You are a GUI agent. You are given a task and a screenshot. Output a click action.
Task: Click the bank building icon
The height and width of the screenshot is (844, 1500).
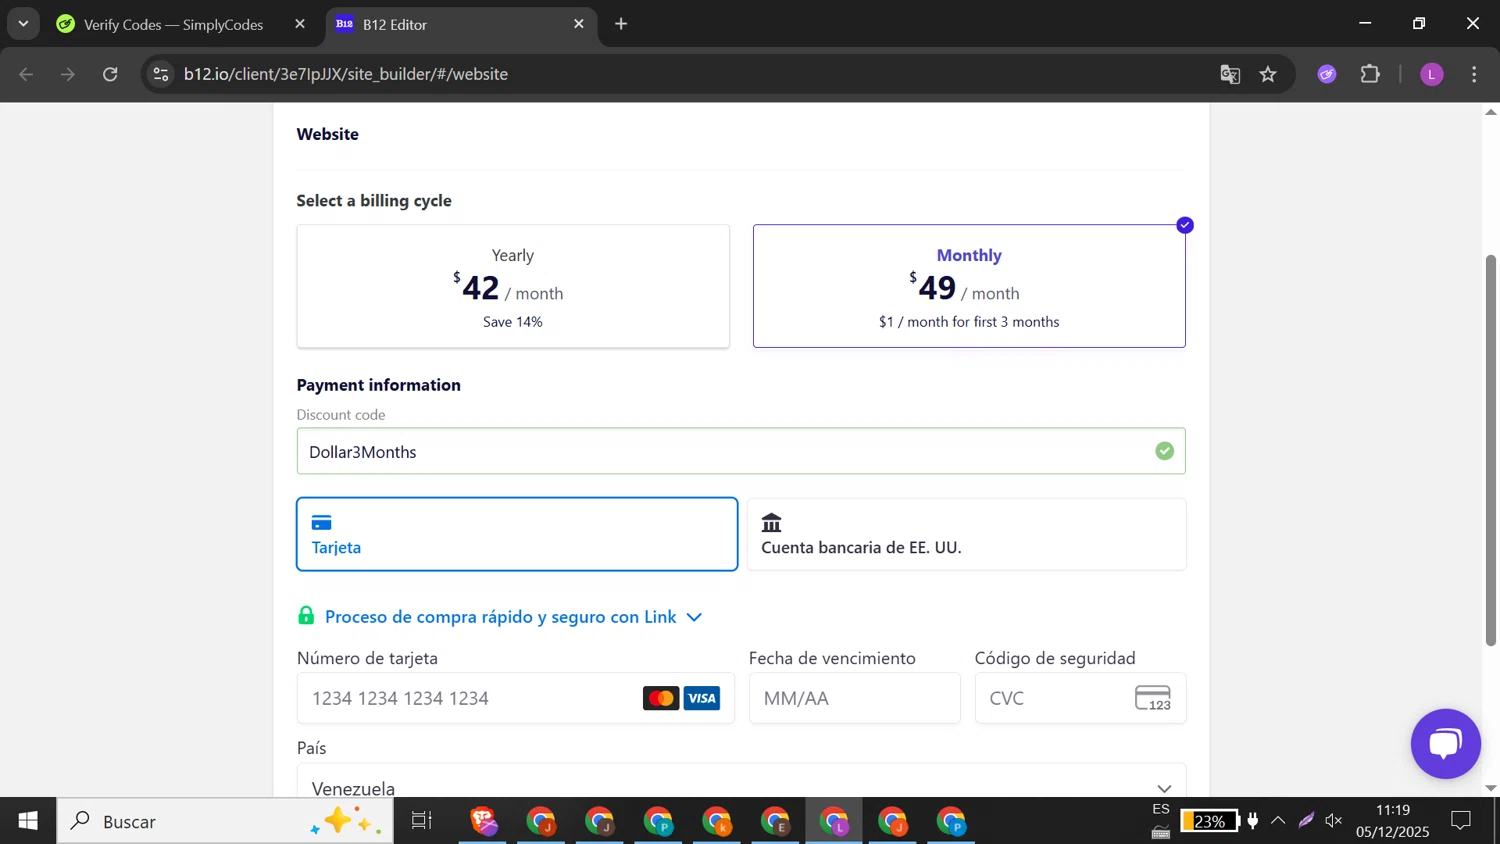771,523
